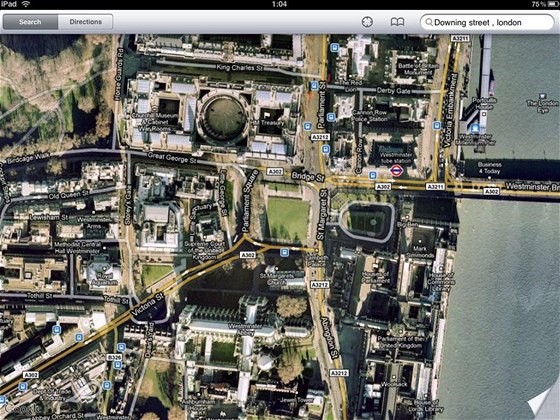Image resolution: width=560 pixels, height=420 pixels.
Task: Tap the 'Parliament St' road label
Action: (x=322, y=105)
